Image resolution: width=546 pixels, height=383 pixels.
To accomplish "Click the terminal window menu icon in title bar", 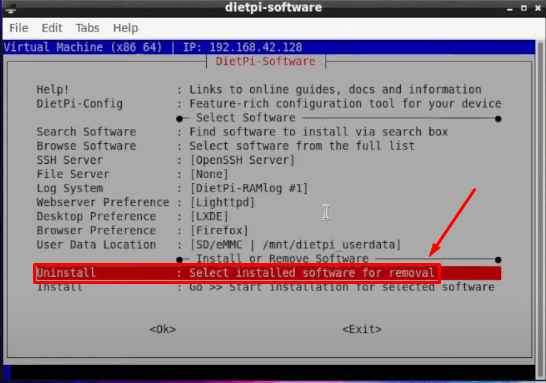I will point(10,8).
